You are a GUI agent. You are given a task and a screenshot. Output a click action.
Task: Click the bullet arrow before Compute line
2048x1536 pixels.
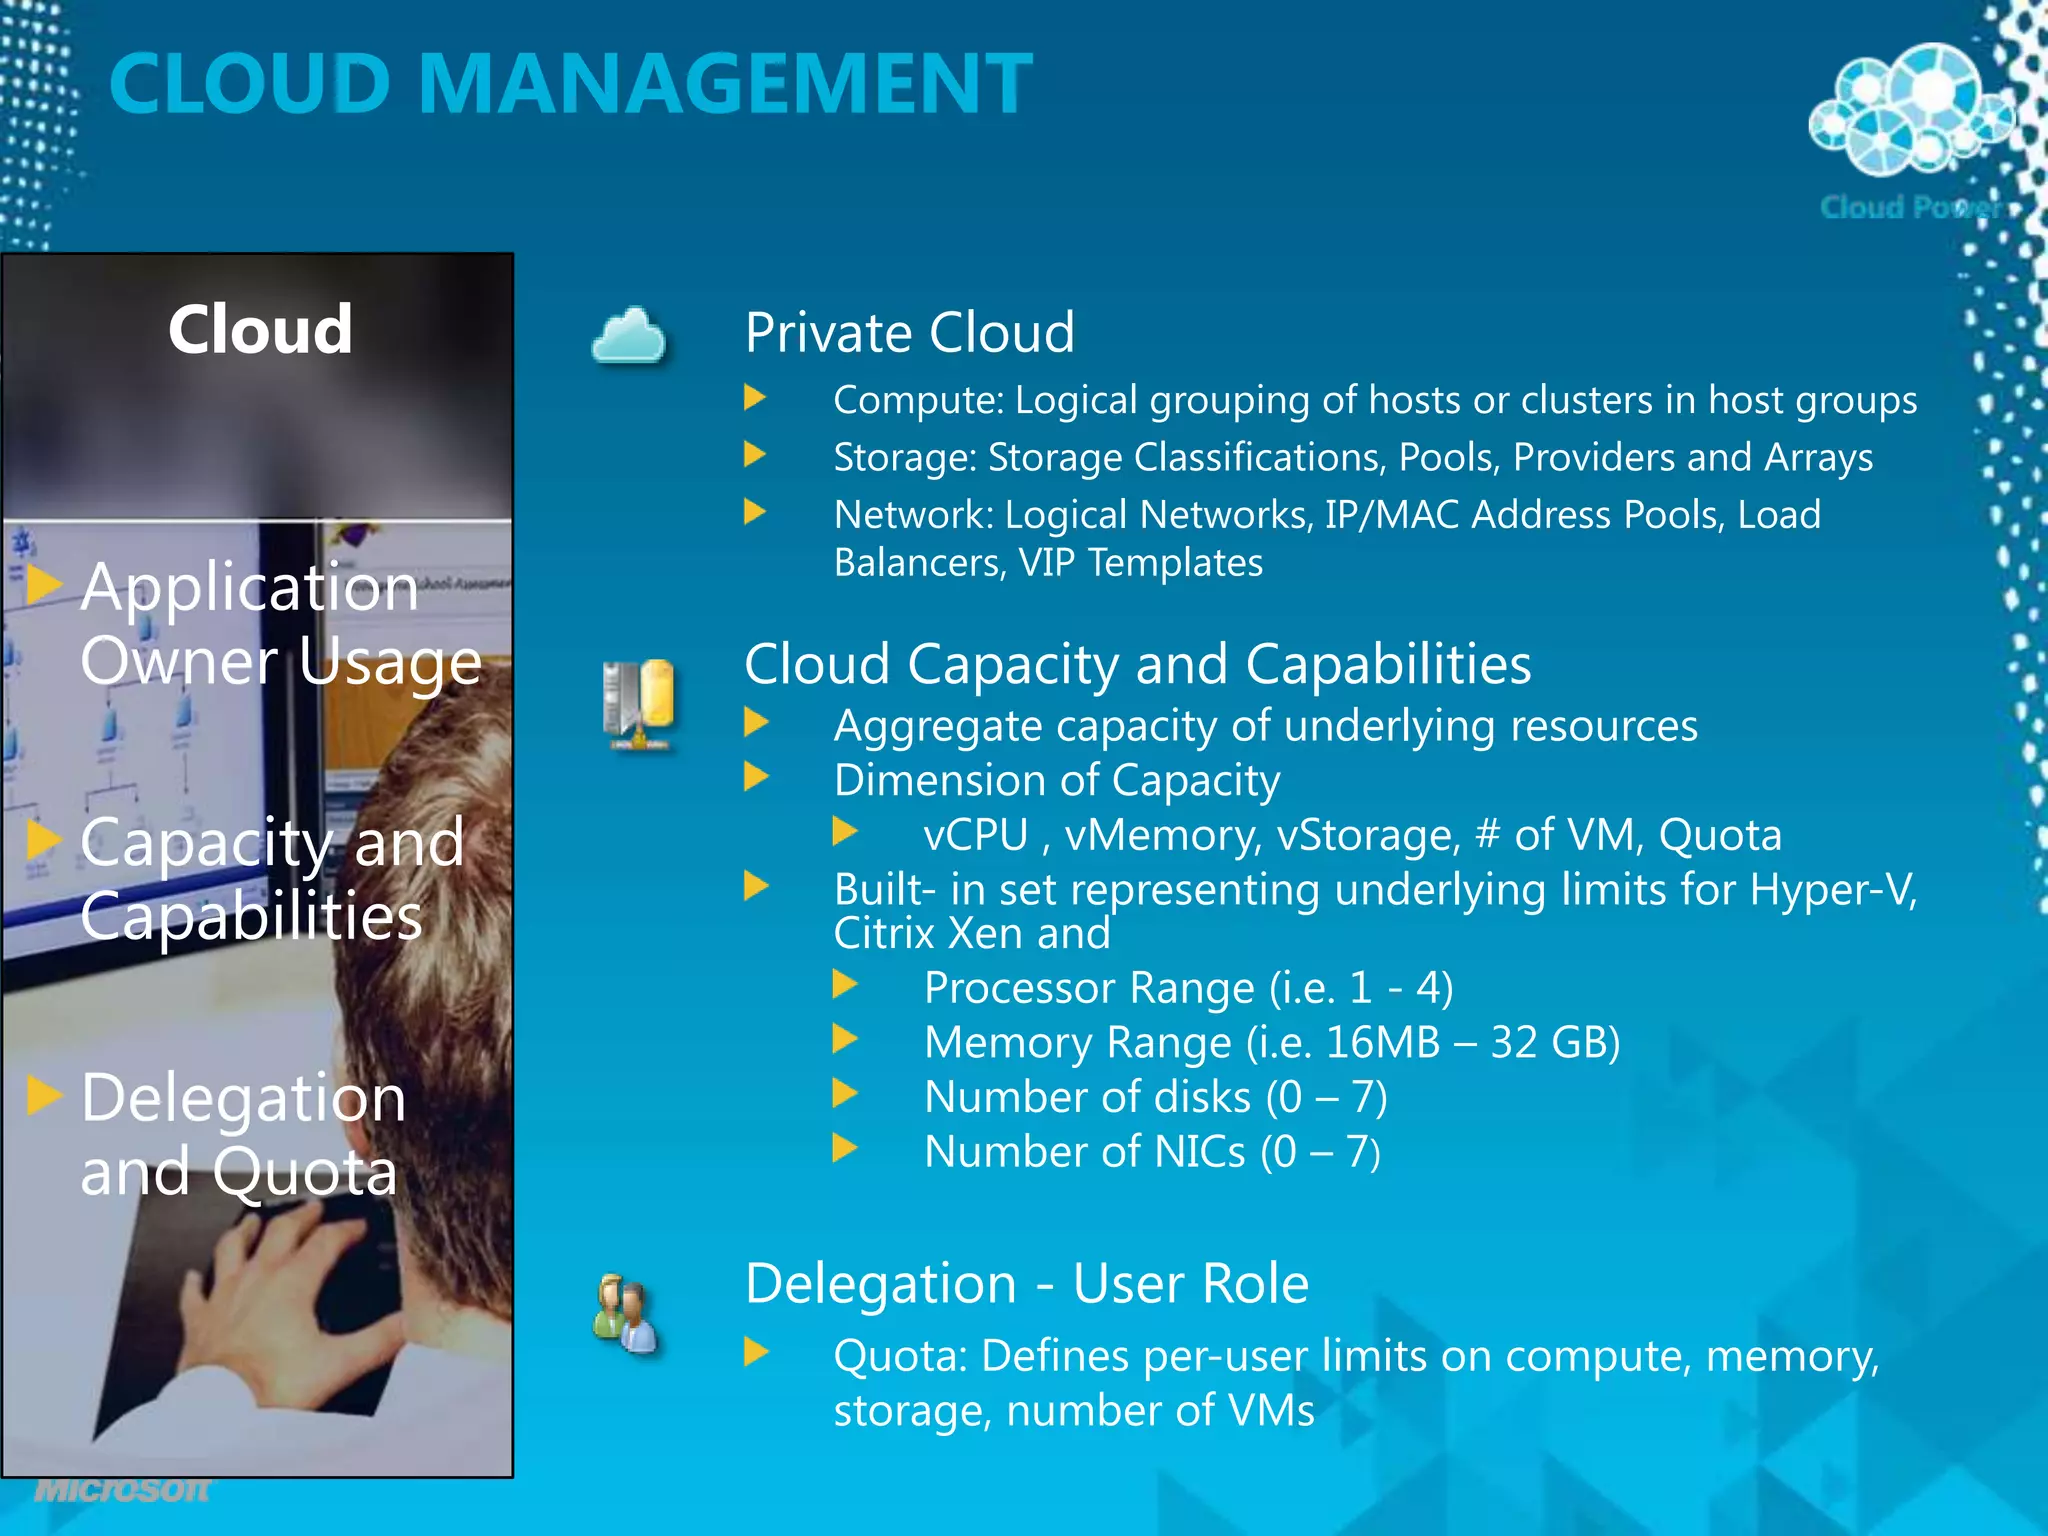tap(755, 398)
